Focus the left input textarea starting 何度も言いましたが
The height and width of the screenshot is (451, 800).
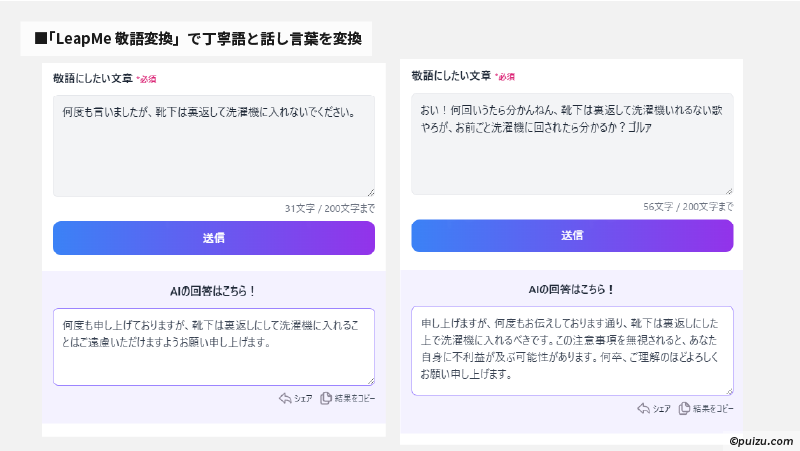(x=213, y=146)
